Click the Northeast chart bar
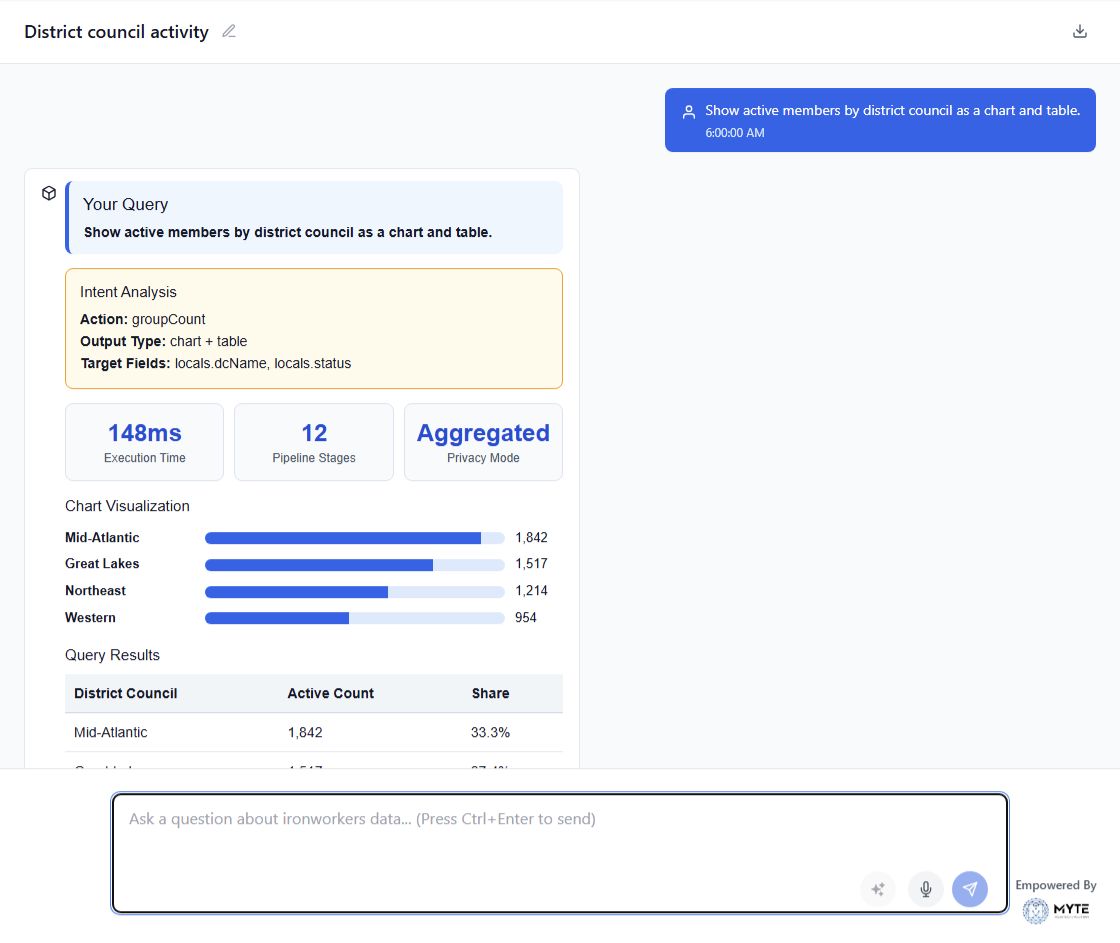Image resolution: width=1120 pixels, height=943 pixels. [354, 592]
